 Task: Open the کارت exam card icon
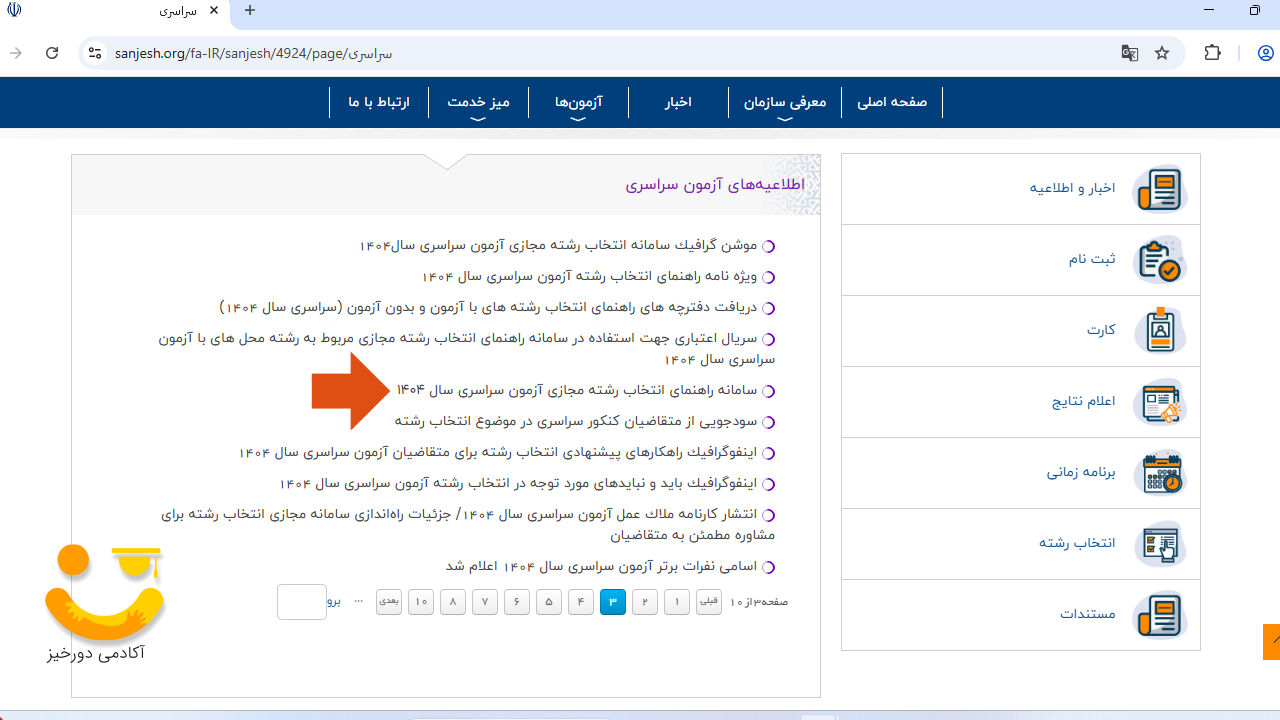click(x=1160, y=330)
